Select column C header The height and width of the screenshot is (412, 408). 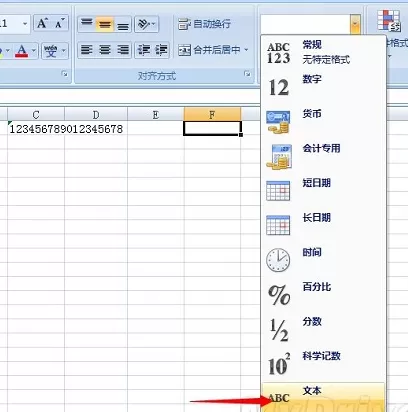point(36,114)
